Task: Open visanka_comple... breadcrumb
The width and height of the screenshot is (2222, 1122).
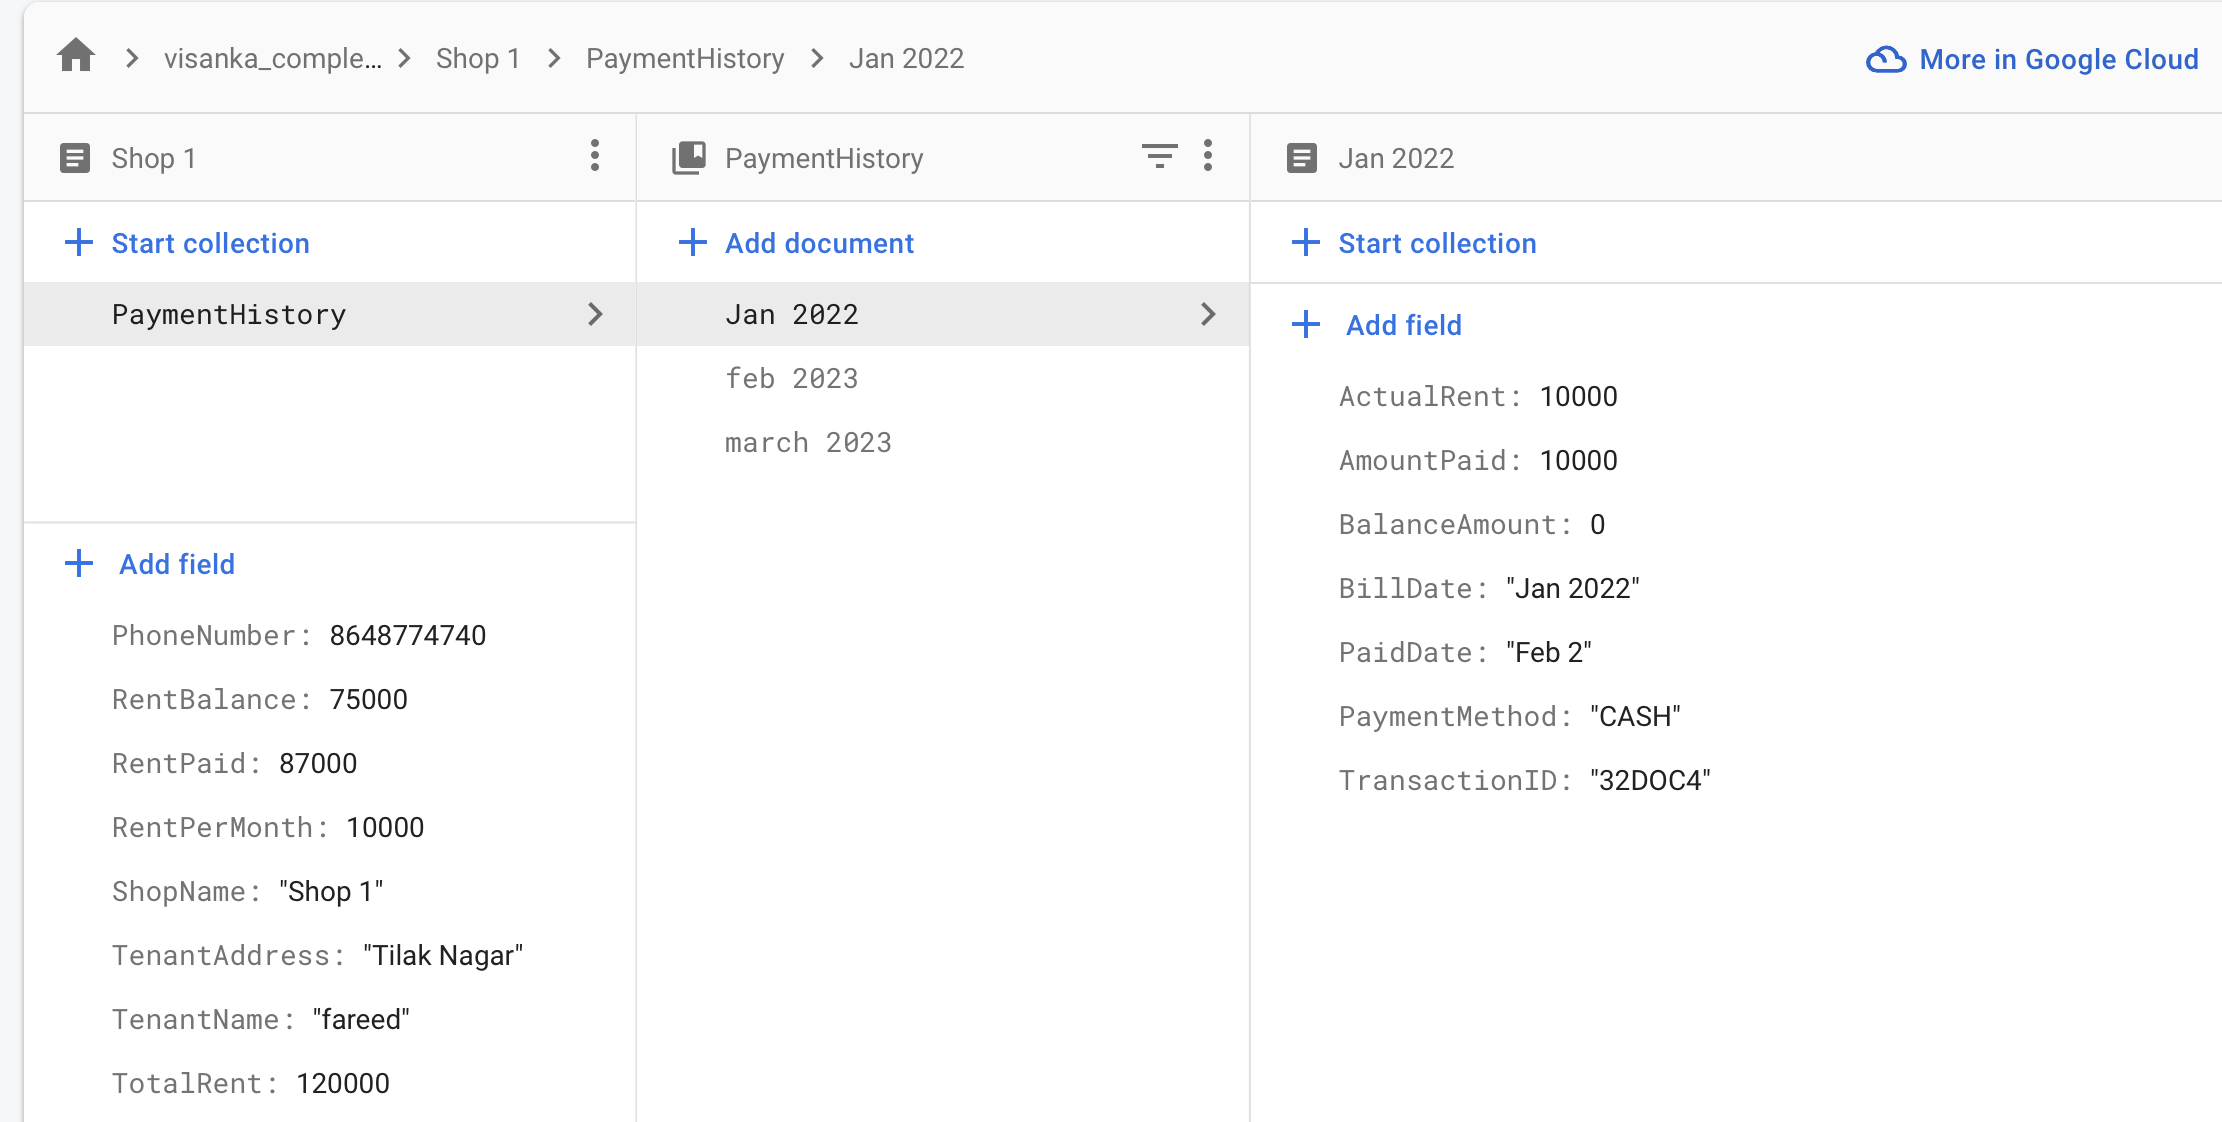Action: point(272,59)
